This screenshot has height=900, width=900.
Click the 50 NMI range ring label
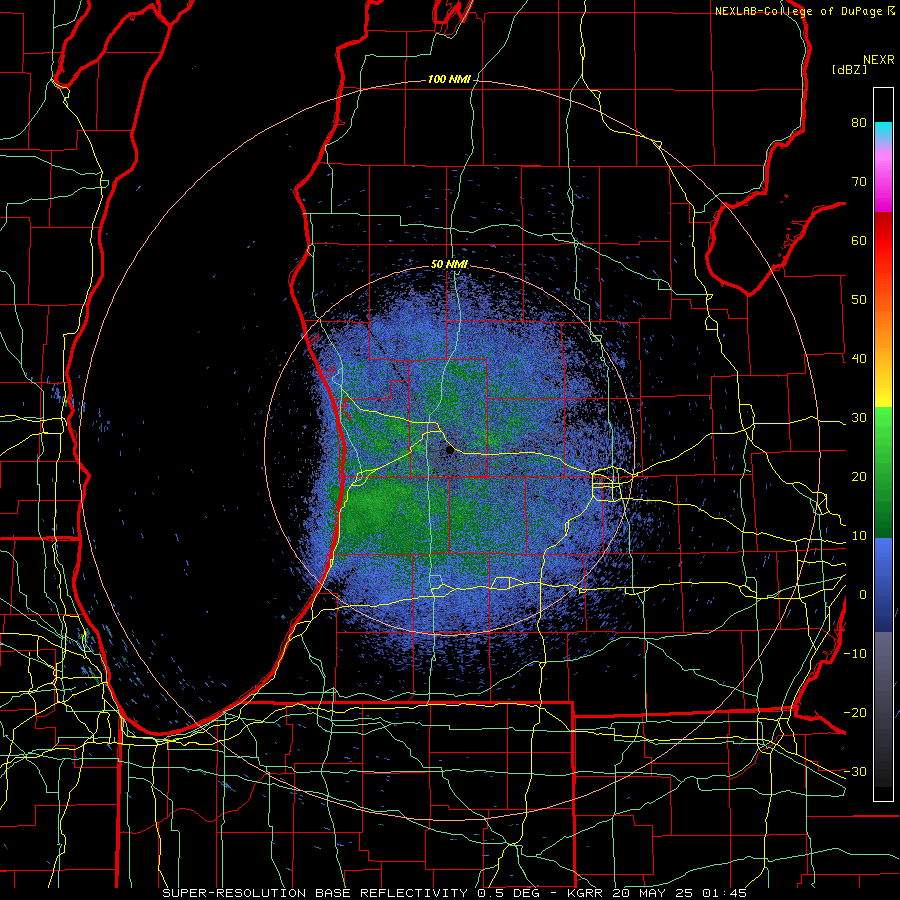(x=449, y=265)
